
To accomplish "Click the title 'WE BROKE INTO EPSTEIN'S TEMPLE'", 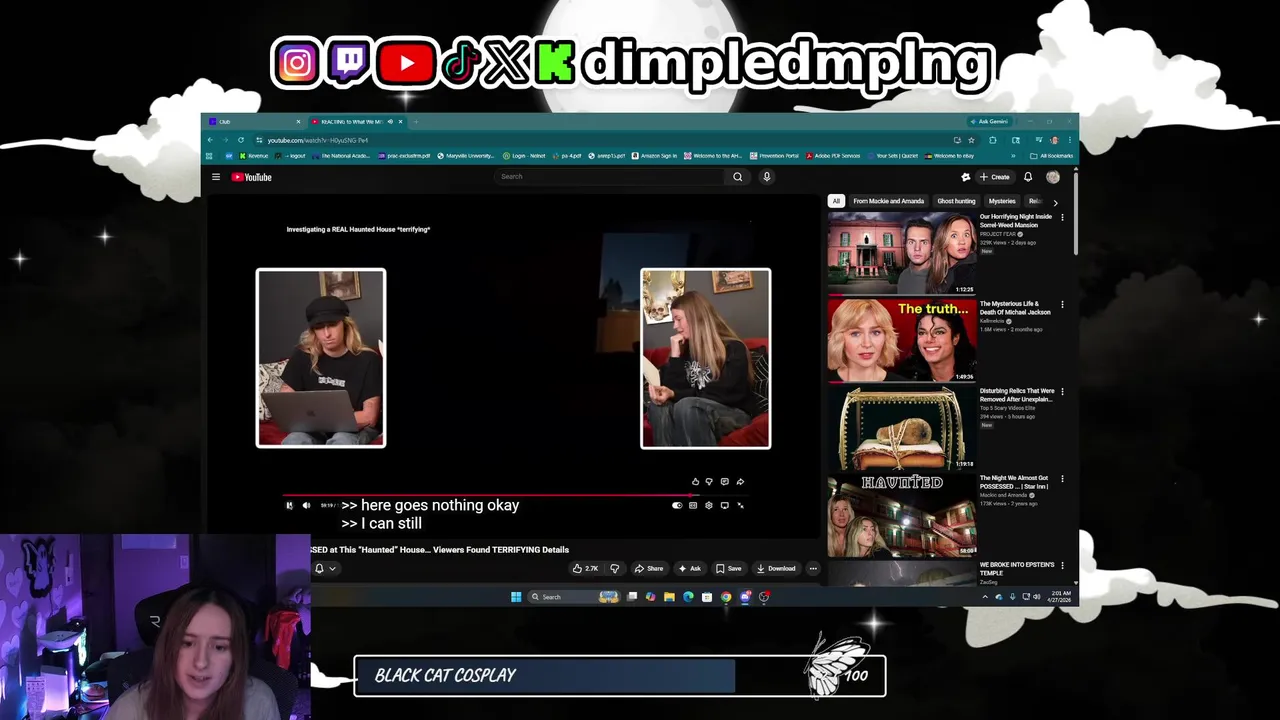I will (1017, 568).
